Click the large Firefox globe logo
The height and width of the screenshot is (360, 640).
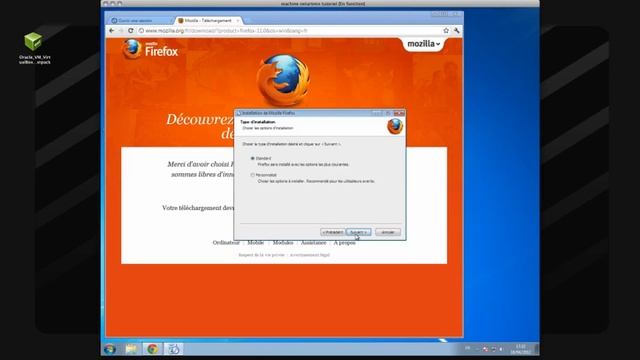click(283, 80)
